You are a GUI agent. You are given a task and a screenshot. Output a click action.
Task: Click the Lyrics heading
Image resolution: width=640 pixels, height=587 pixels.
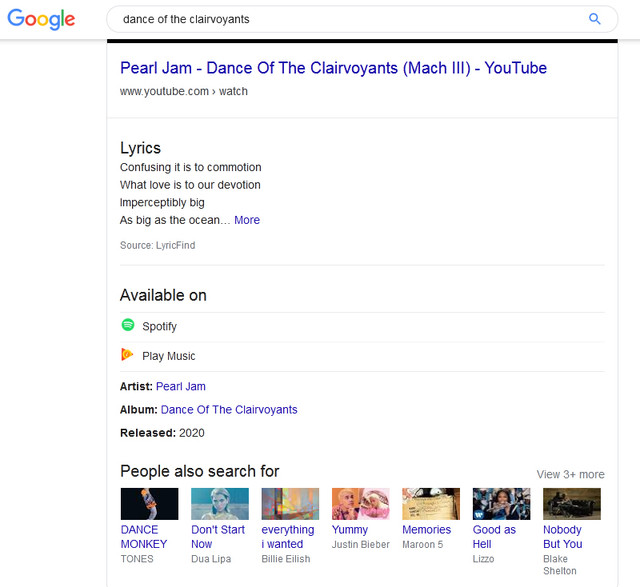coord(140,148)
